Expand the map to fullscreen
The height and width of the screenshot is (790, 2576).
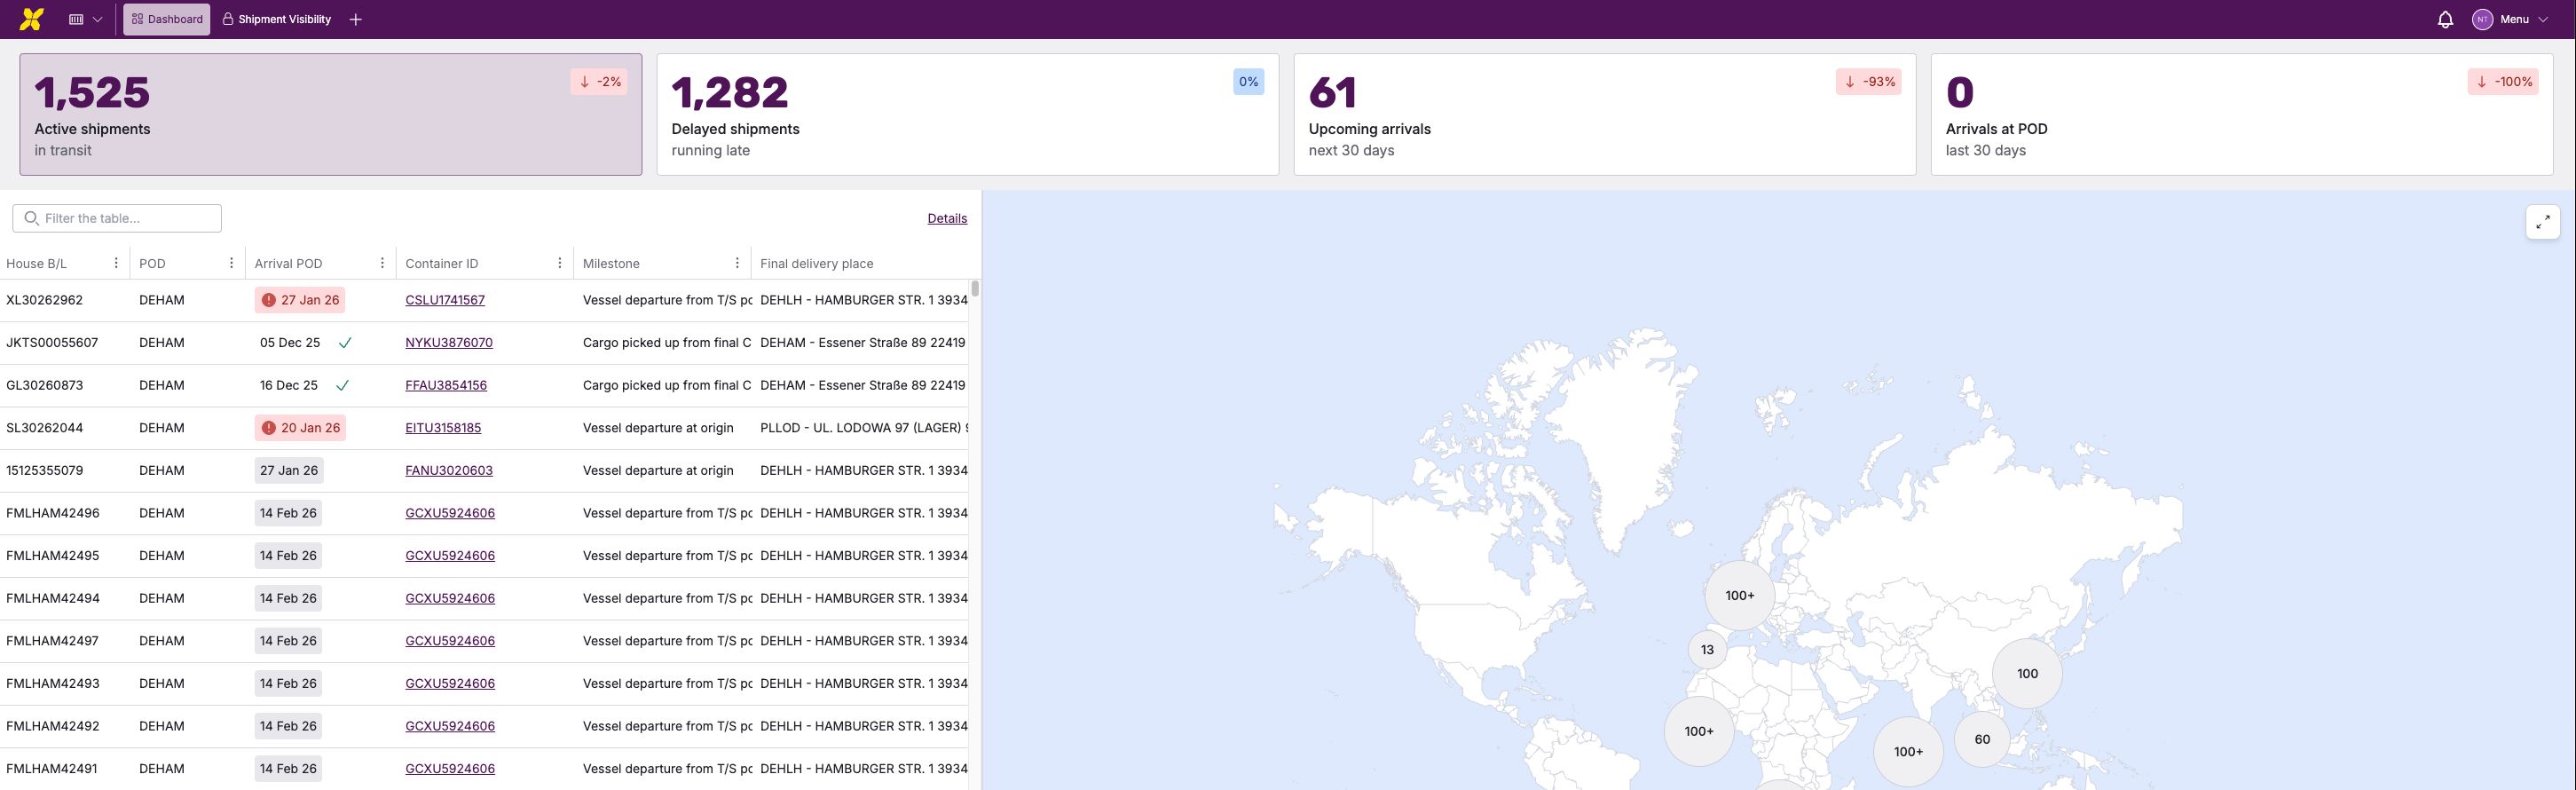coord(2542,222)
